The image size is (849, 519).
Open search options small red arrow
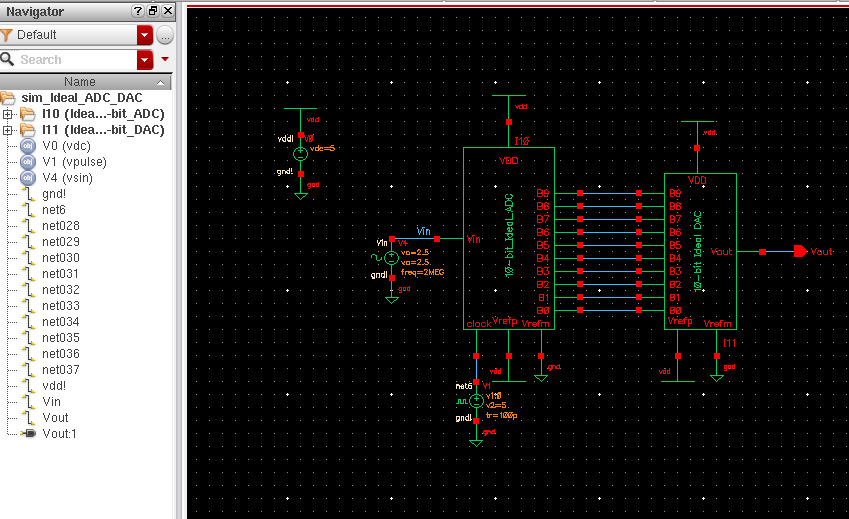165,60
